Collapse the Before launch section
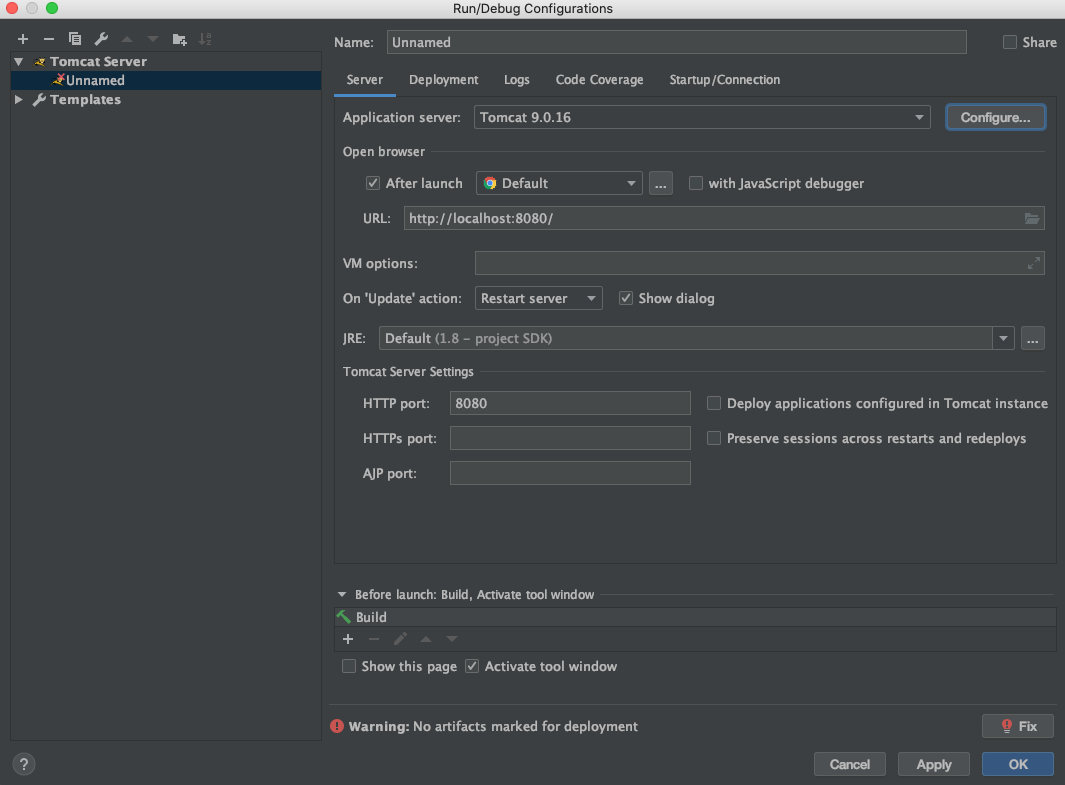Viewport: 1065px width, 785px height. (x=342, y=595)
